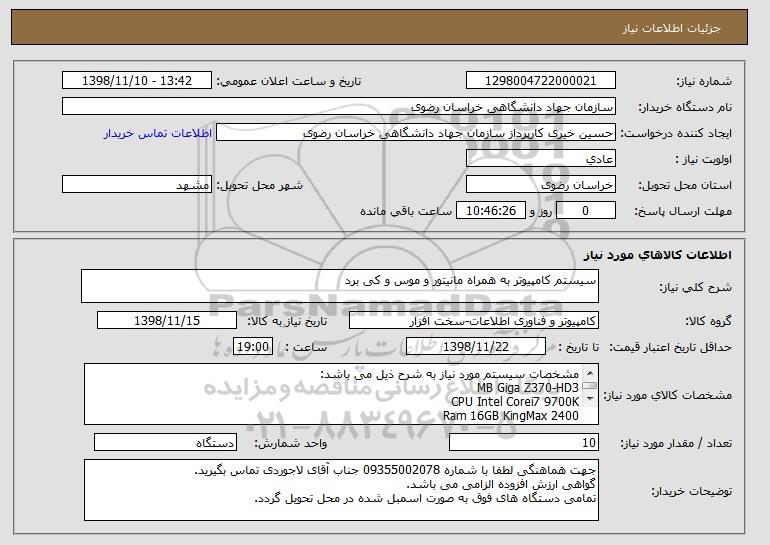Viewport: 770px width, 545px height.
Task: Click the announcement date field 1398/11/10 - 13:42
Action: (137, 81)
